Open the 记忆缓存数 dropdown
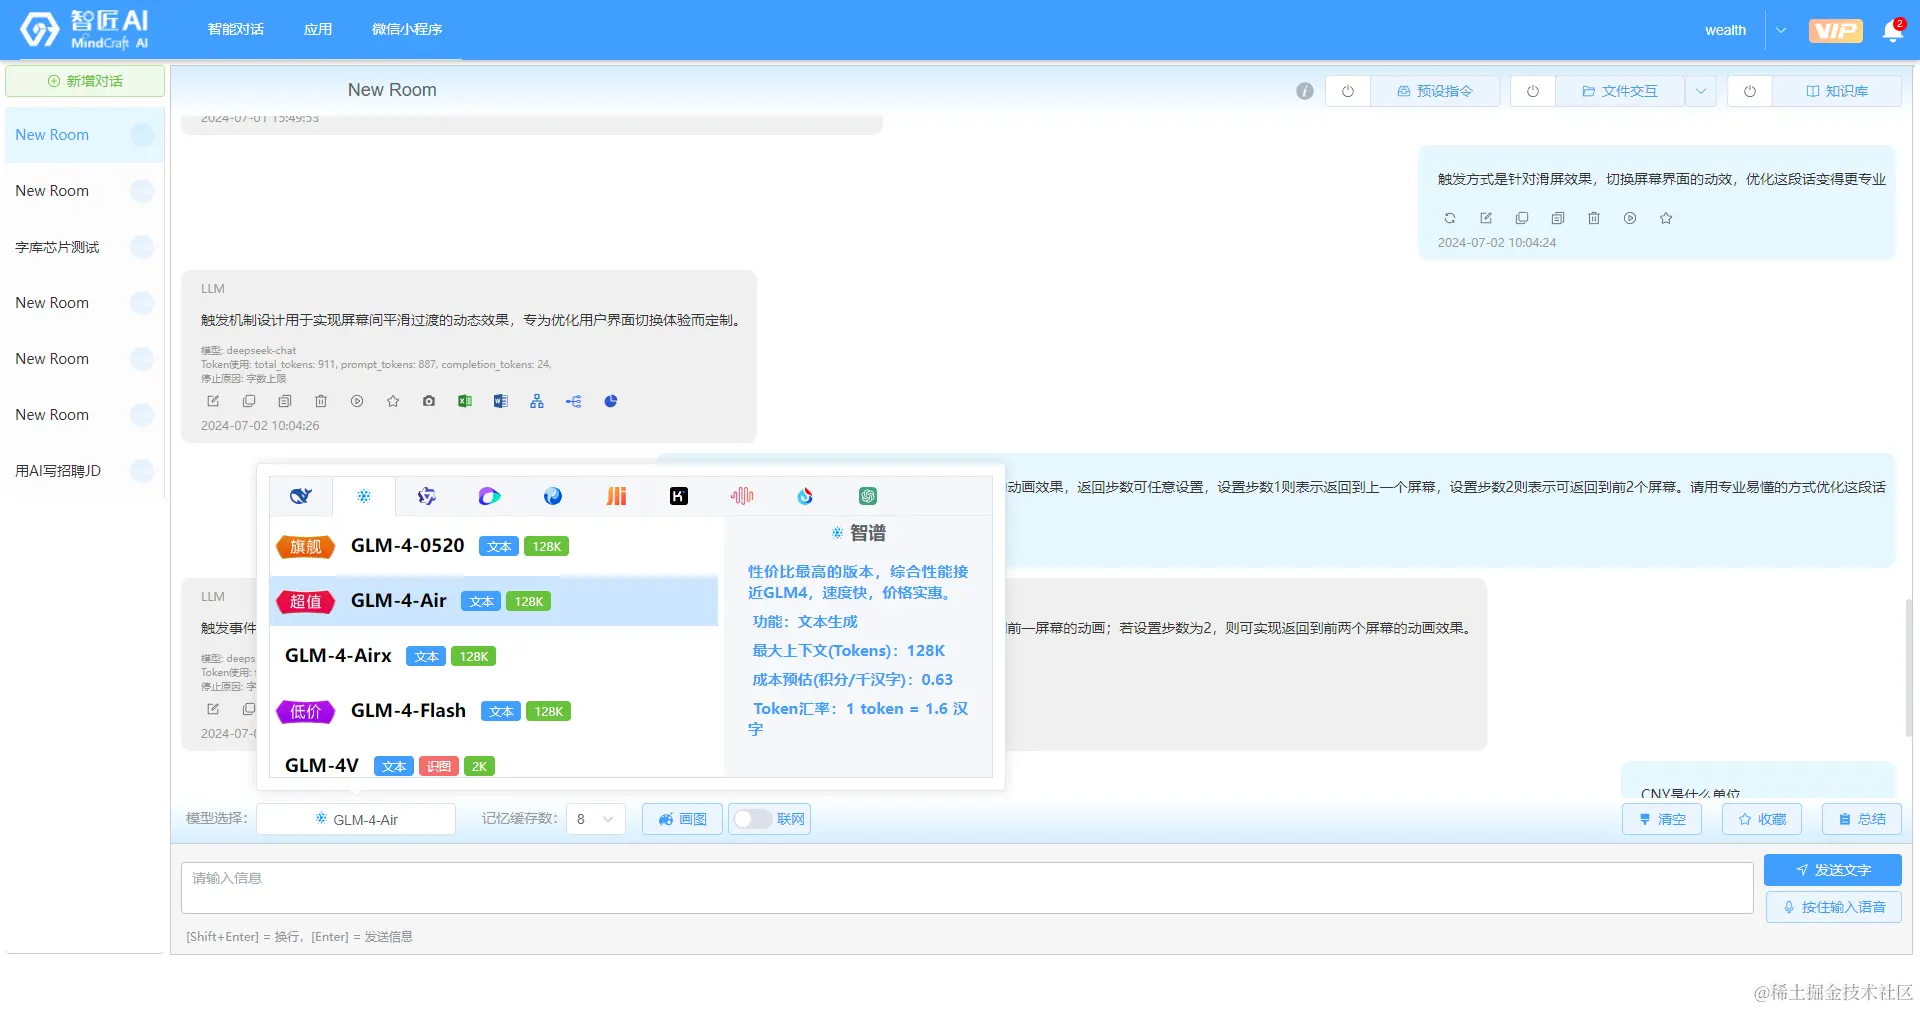This screenshot has height=1009, width=1920. click(596, 818)
